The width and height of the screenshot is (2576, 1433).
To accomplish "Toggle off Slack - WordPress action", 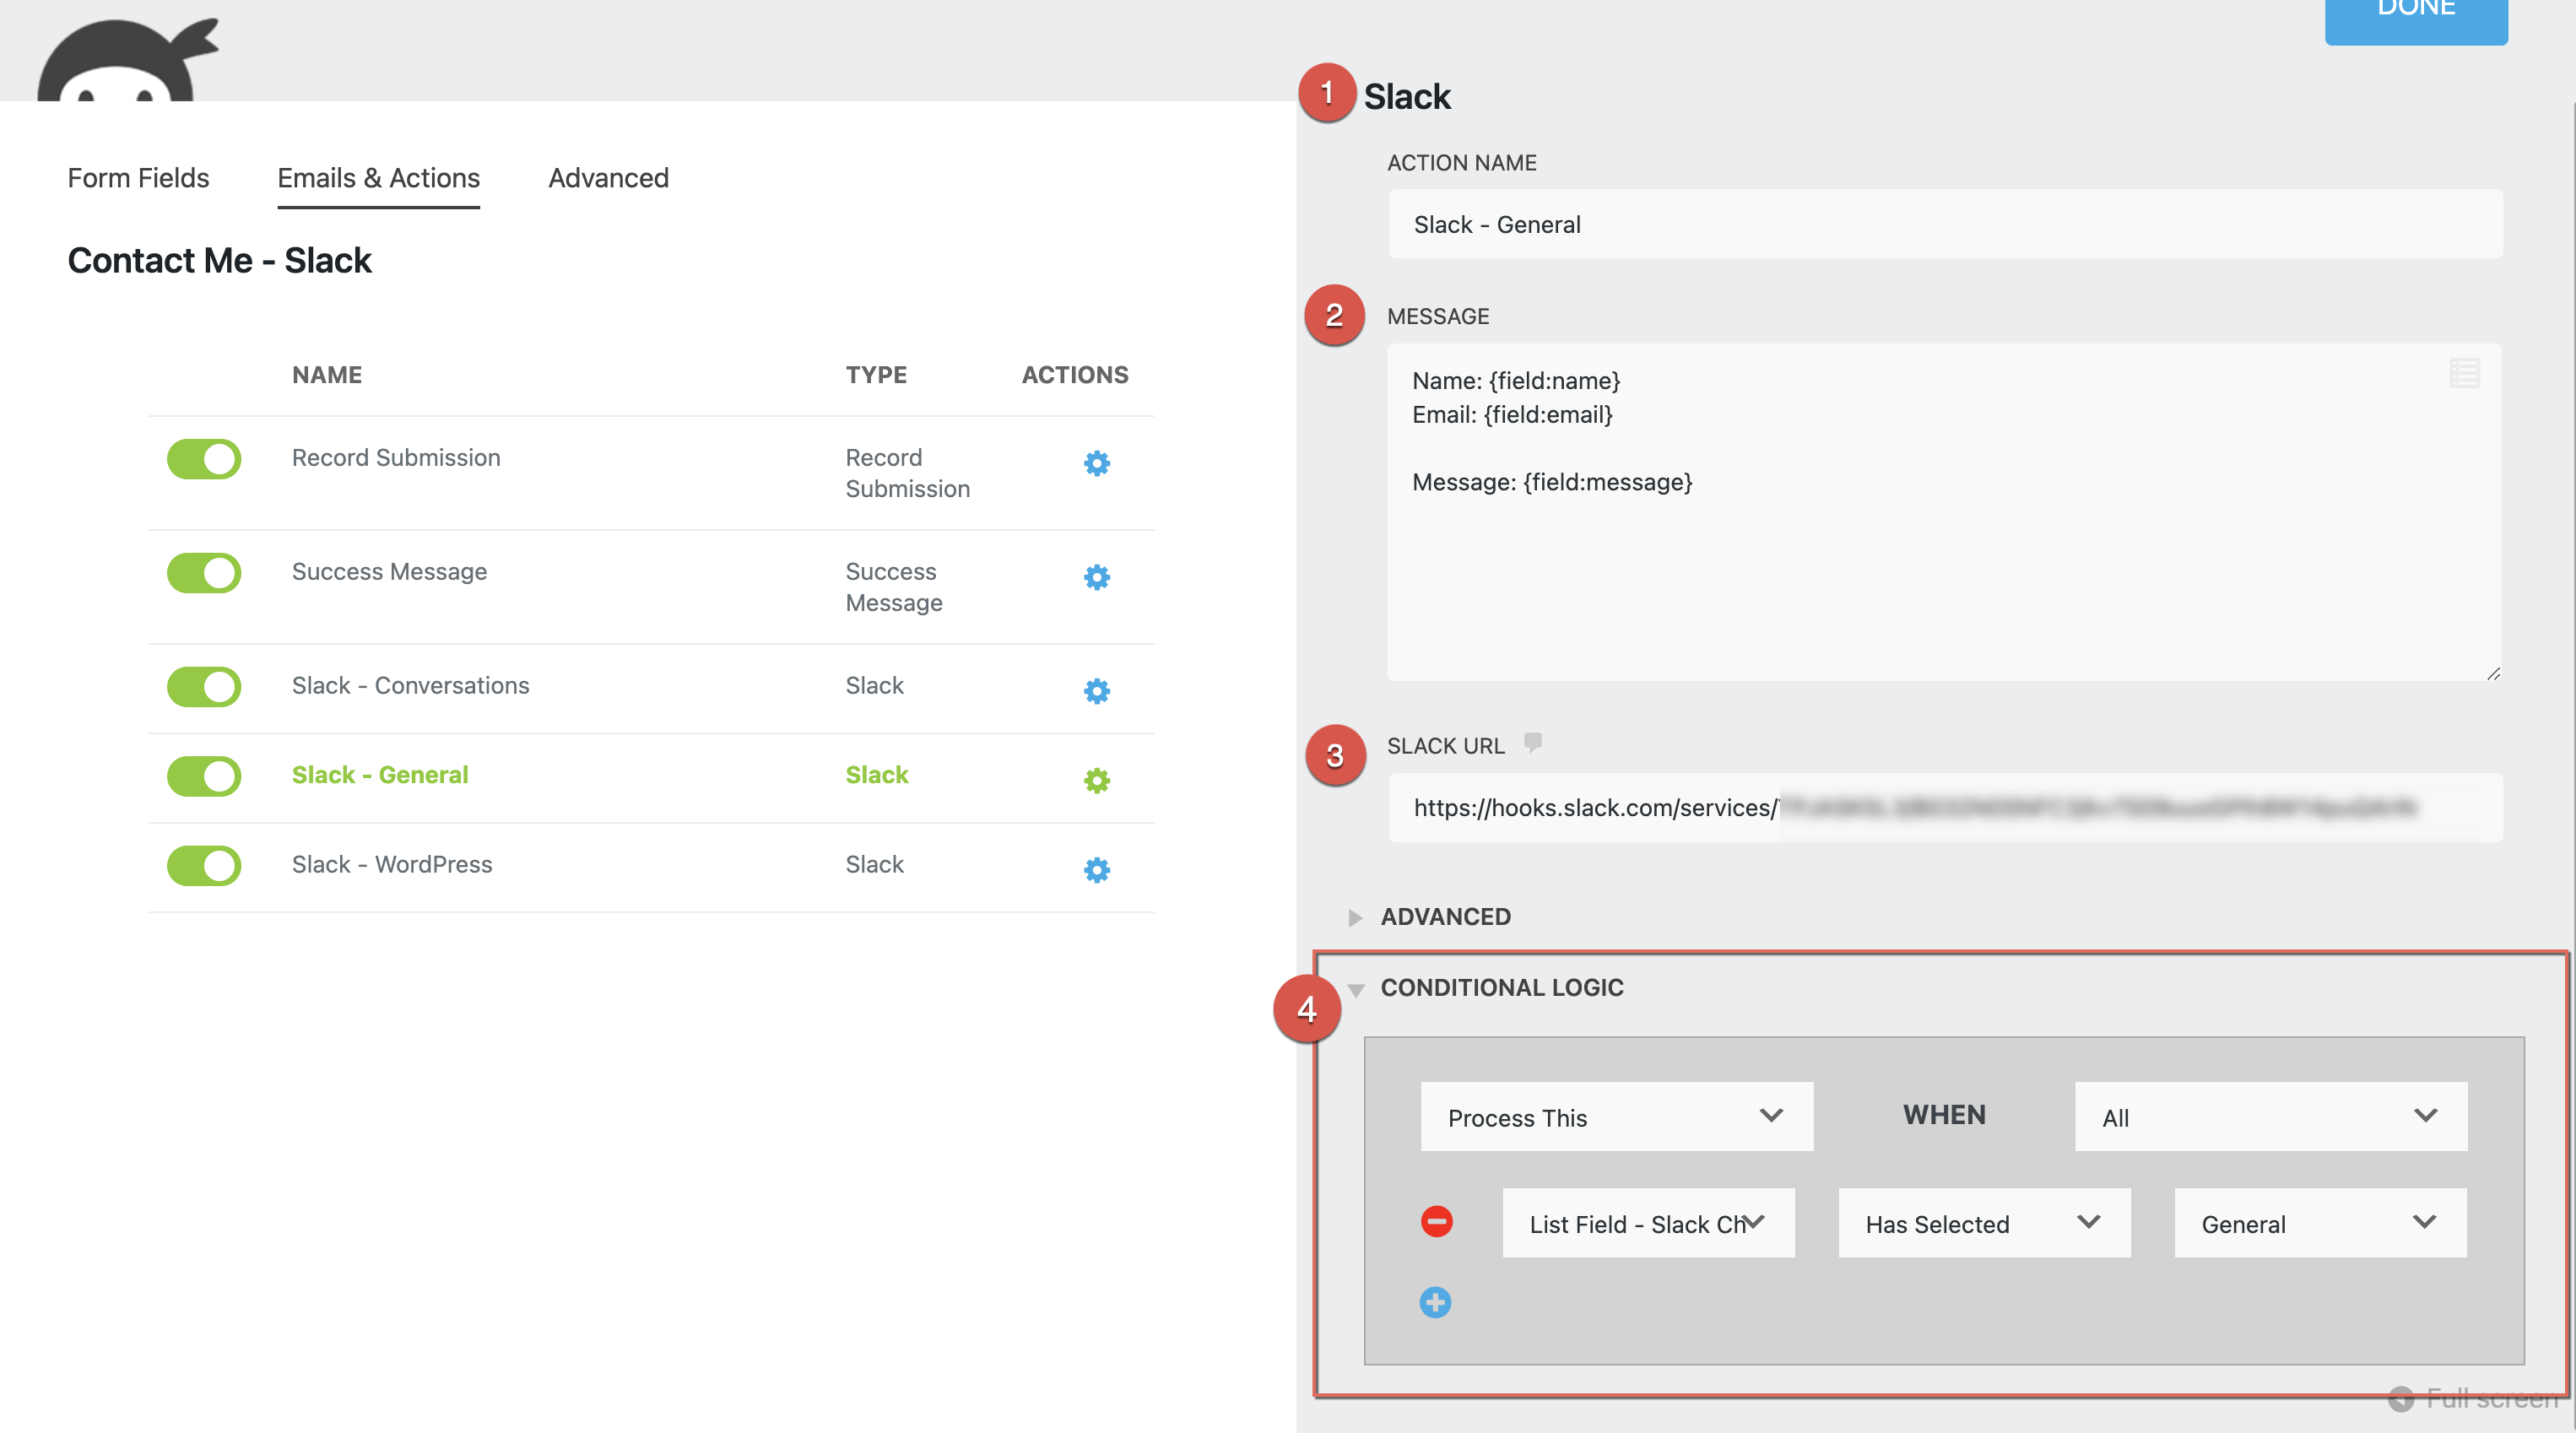I will click(x=204, y=865).
